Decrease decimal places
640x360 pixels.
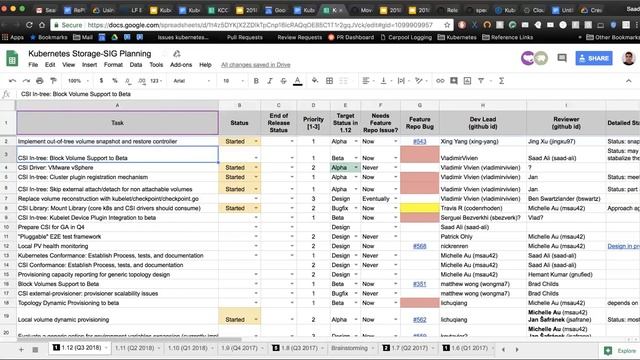[128, 81]
